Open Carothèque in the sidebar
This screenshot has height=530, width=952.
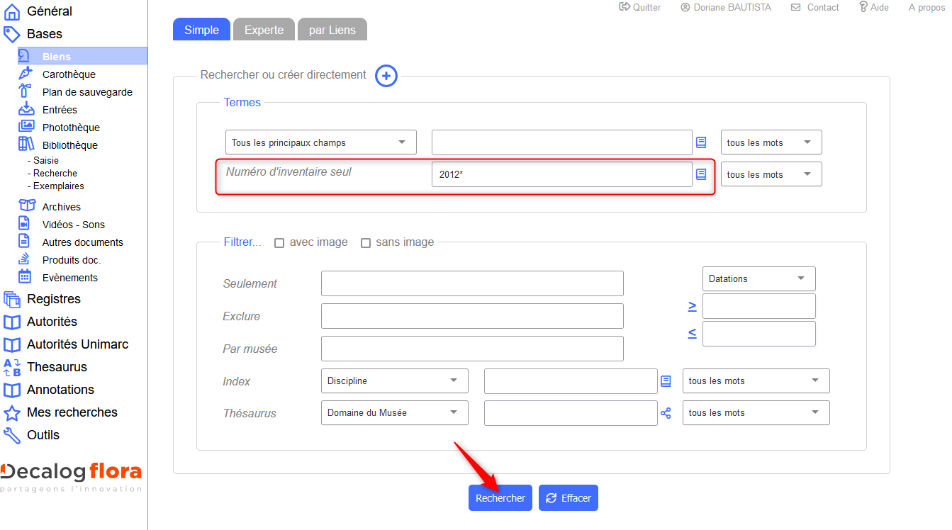coord(68,74)
